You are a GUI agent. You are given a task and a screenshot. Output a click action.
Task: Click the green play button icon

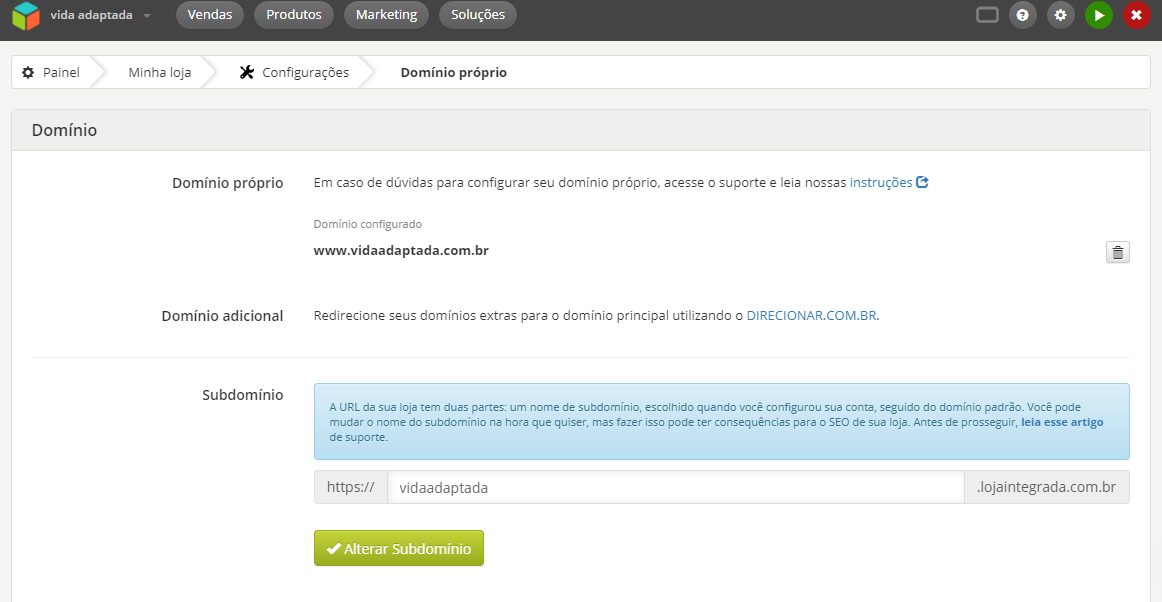[x=1099, y=15]
